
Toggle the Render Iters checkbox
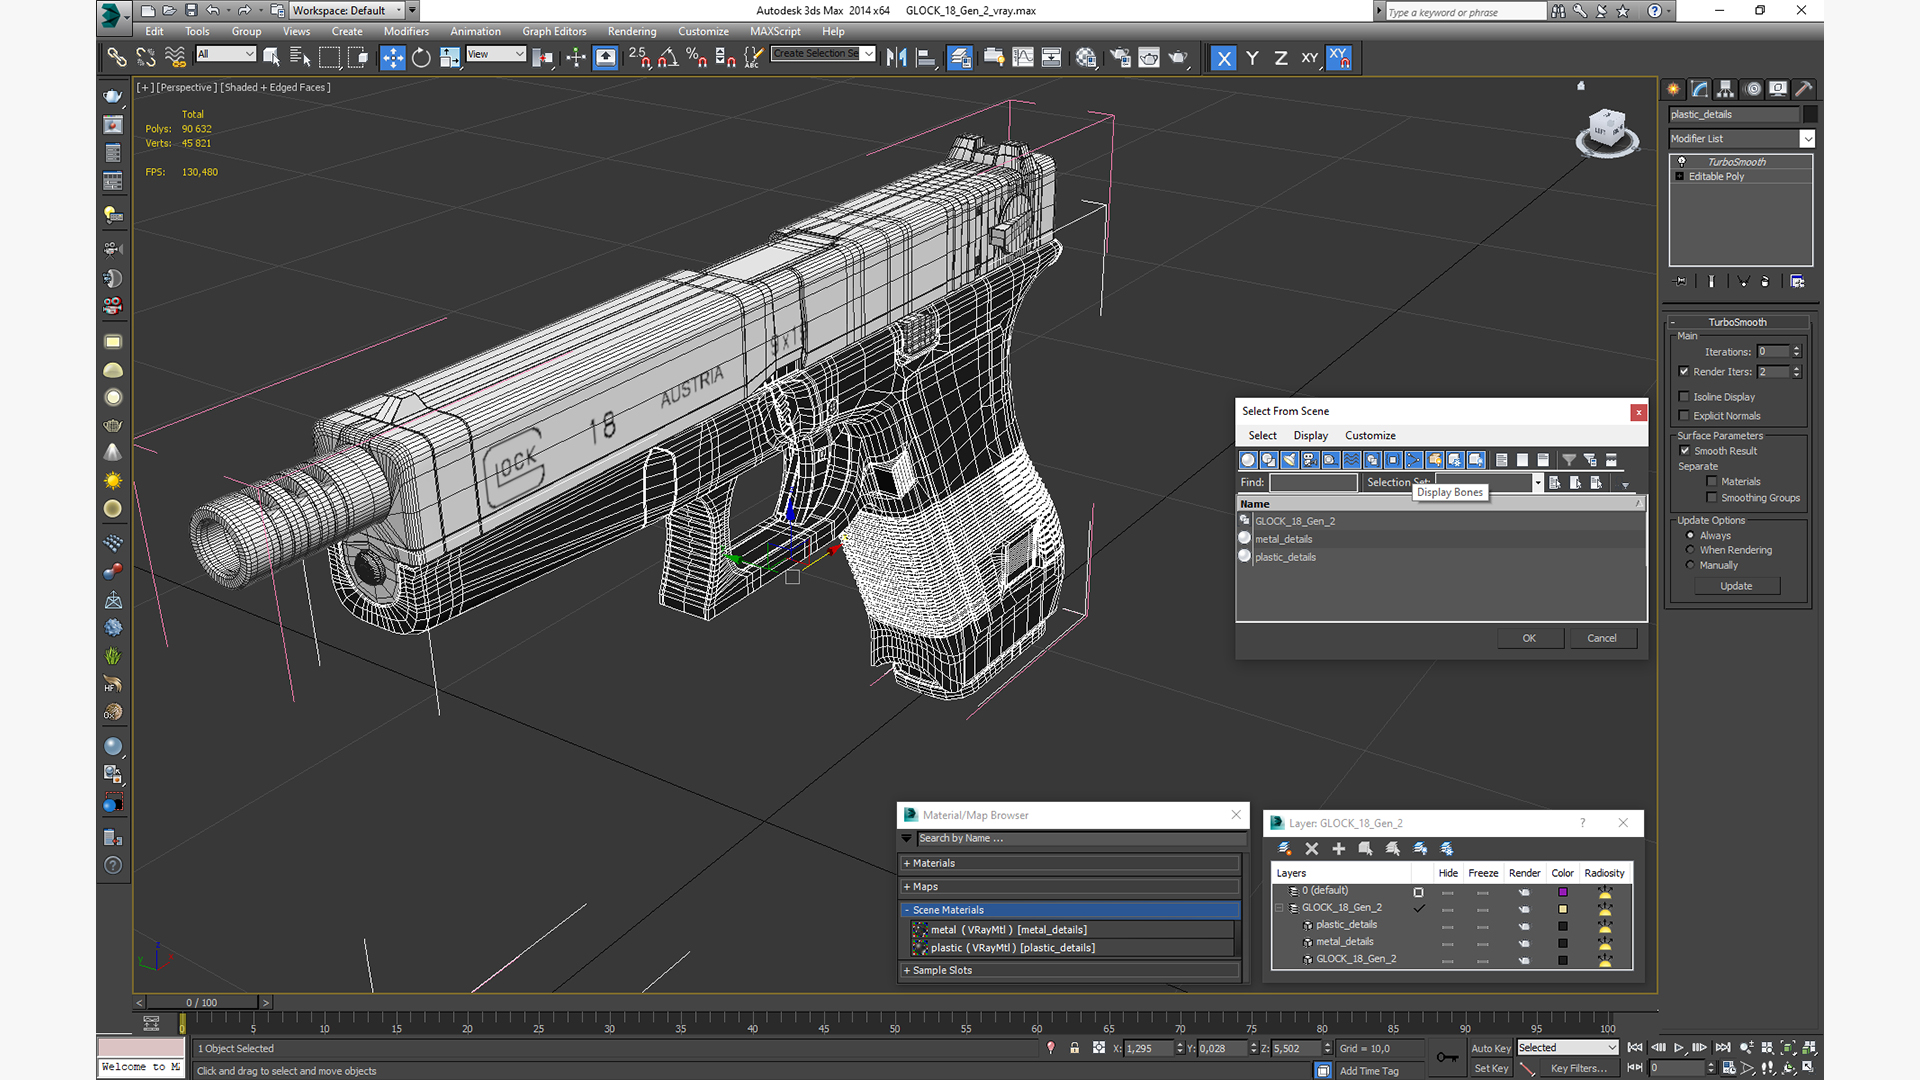click(x=1684, y=372)
